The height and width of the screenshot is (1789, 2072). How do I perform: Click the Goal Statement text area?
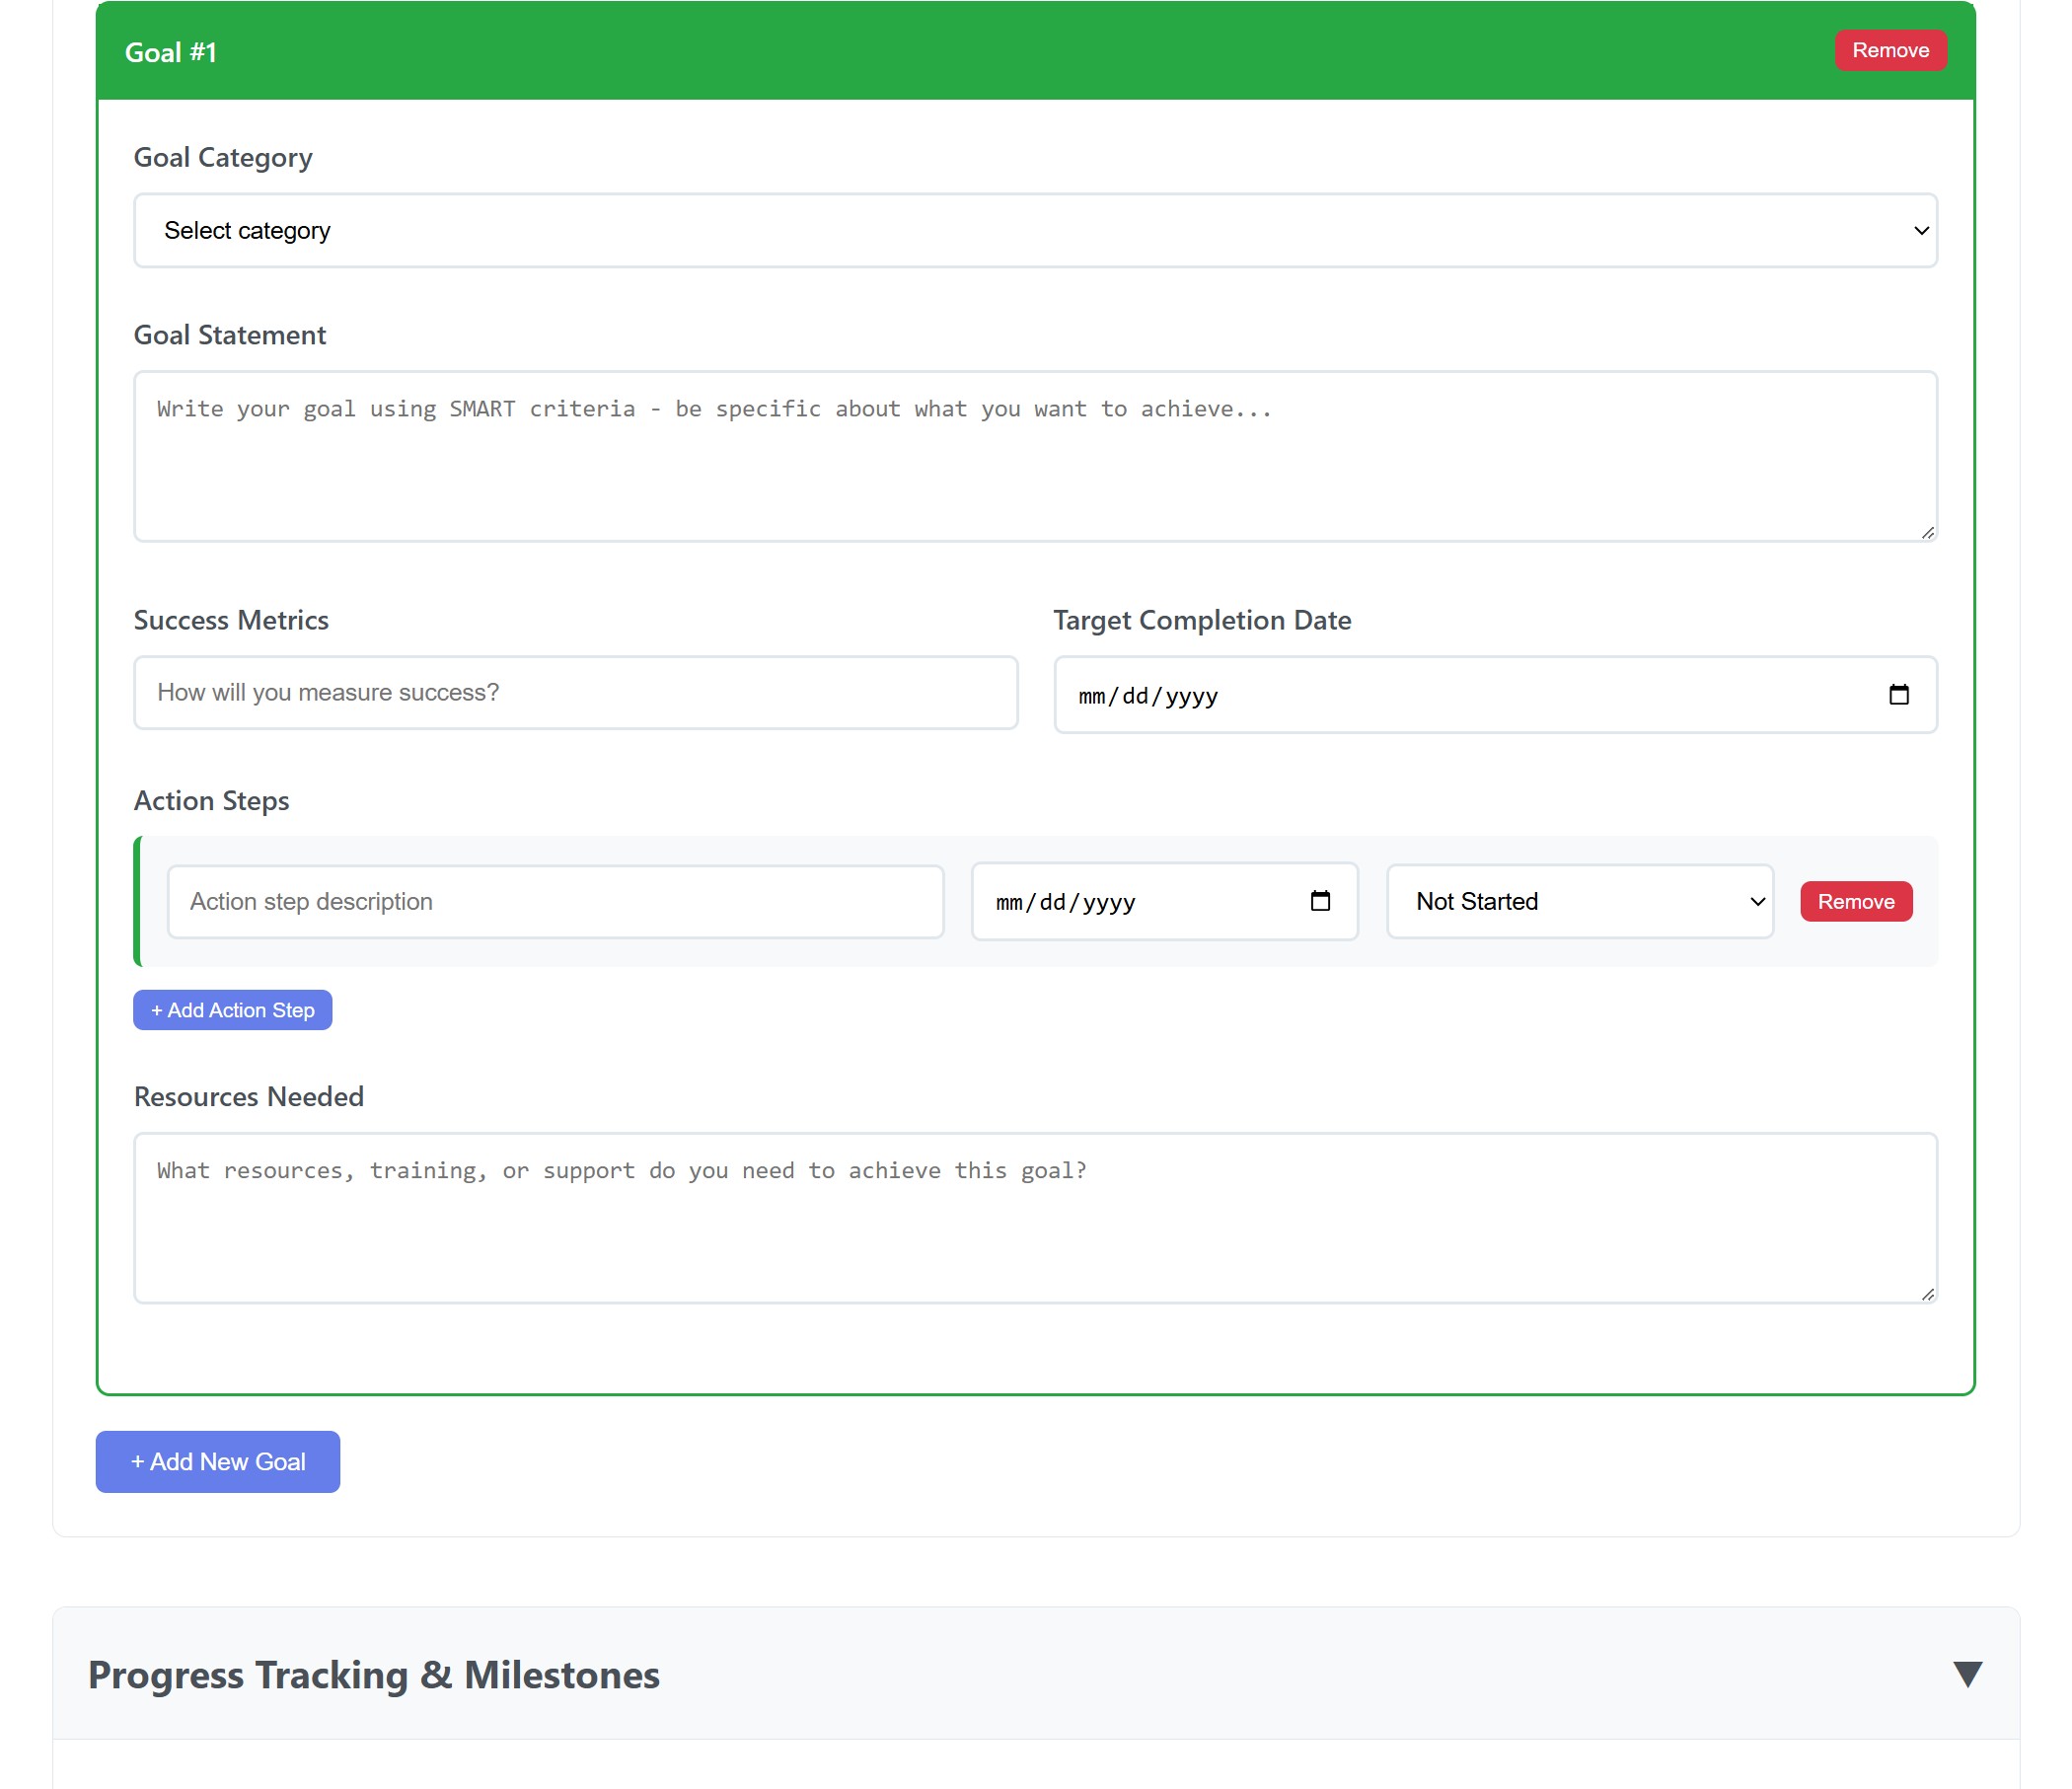coord(1035,456)
